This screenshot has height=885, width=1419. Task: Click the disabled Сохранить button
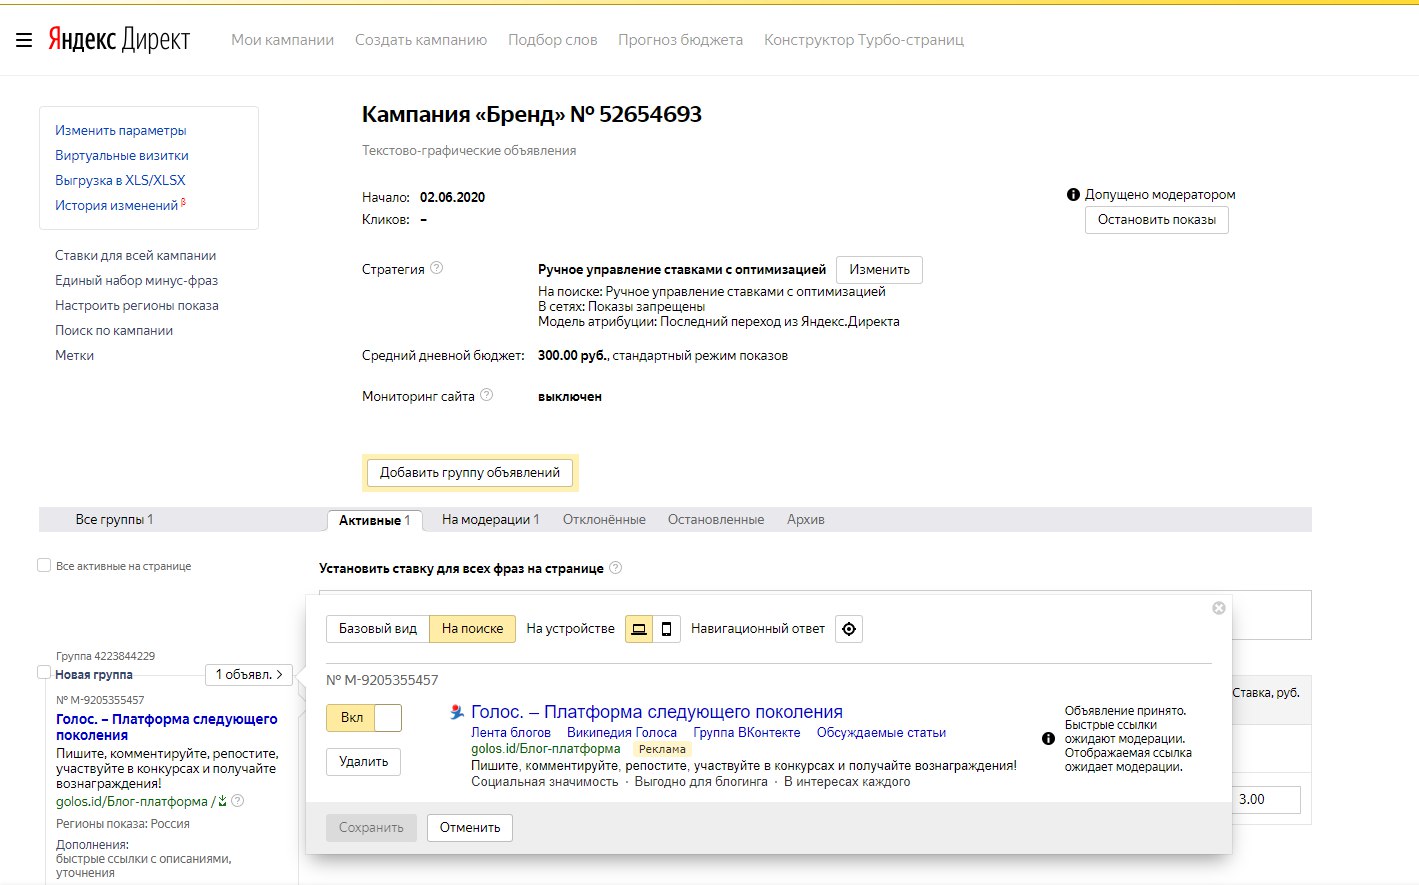(x=371, y=828)
